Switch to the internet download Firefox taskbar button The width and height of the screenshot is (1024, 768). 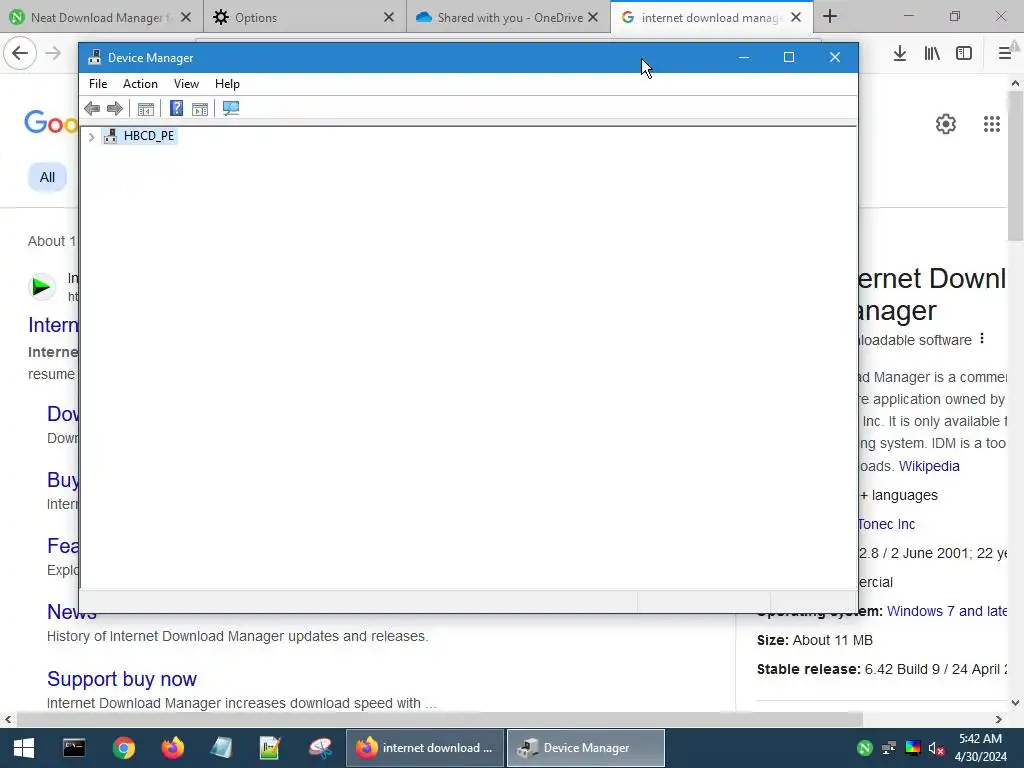424,748
